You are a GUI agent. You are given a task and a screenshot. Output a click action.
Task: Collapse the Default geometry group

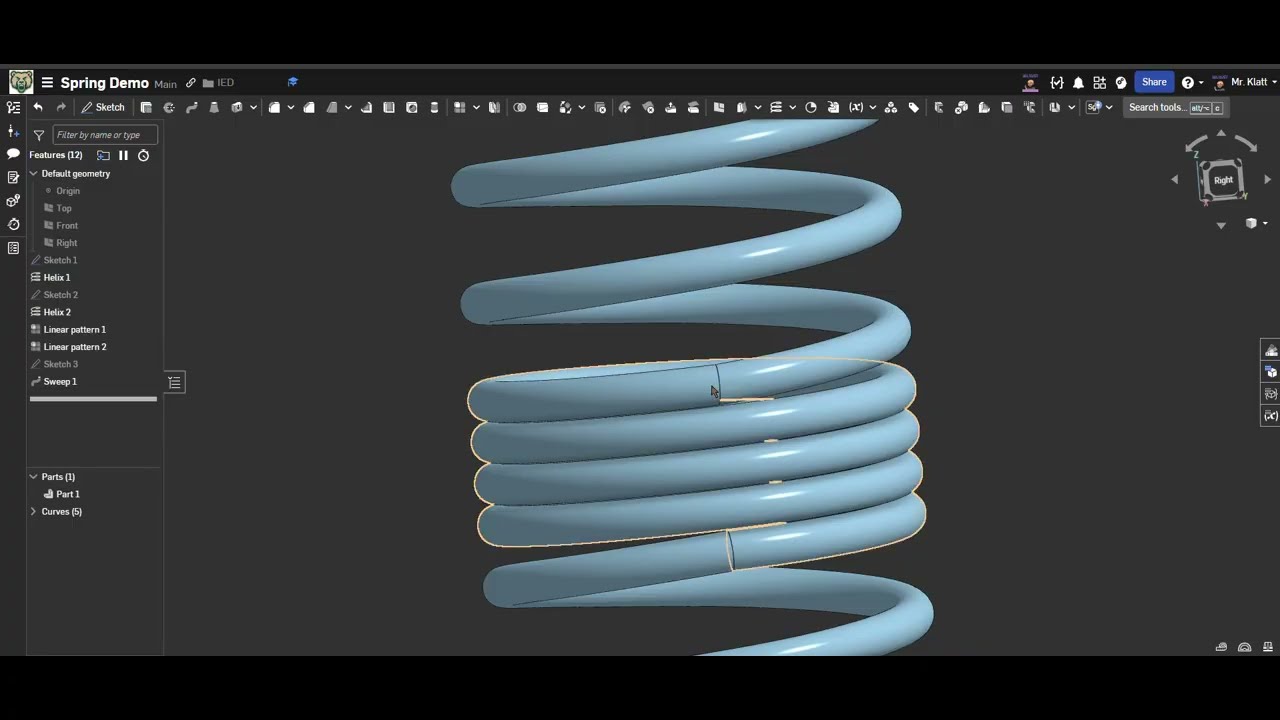coord(33,173)
